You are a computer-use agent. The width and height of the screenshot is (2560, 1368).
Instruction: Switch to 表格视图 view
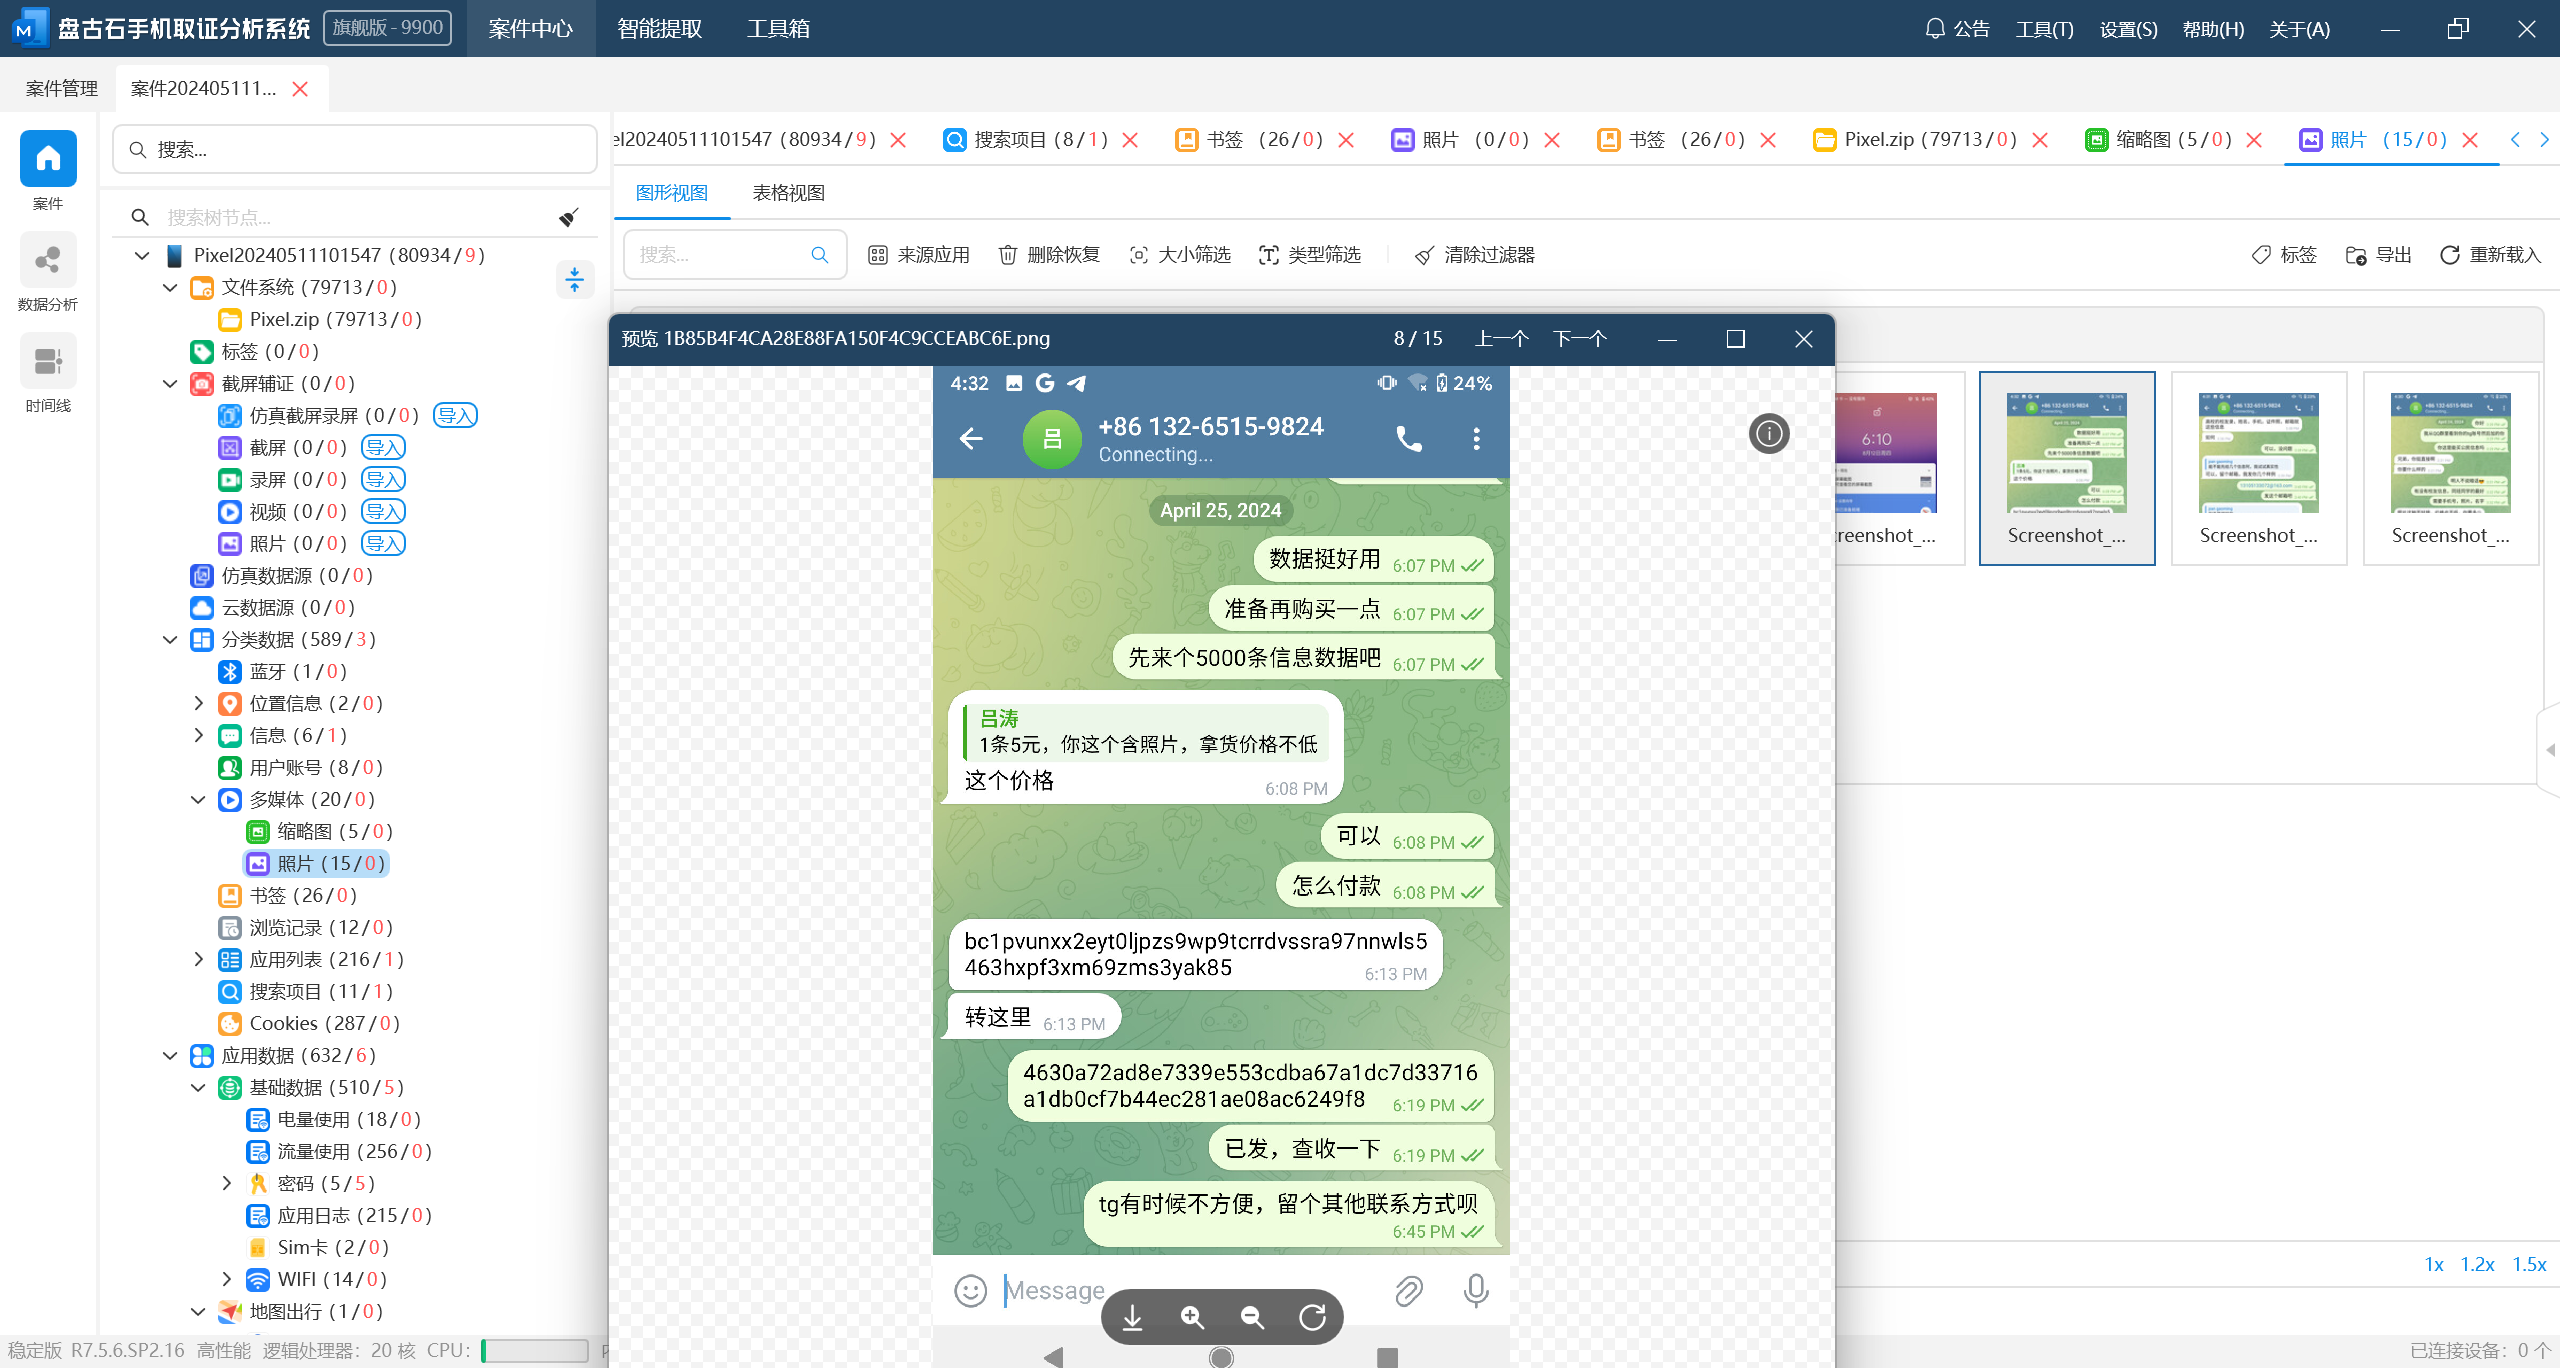coord(788,193)
